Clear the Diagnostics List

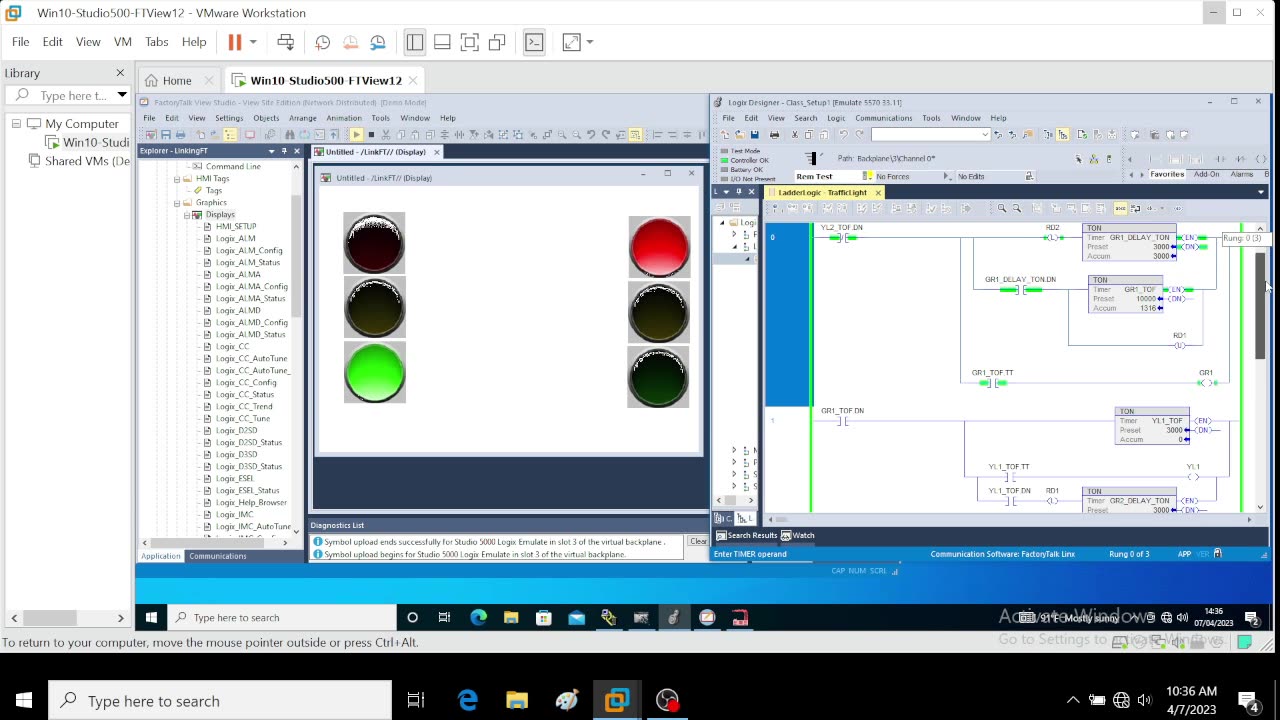click(x=698, y=541)
